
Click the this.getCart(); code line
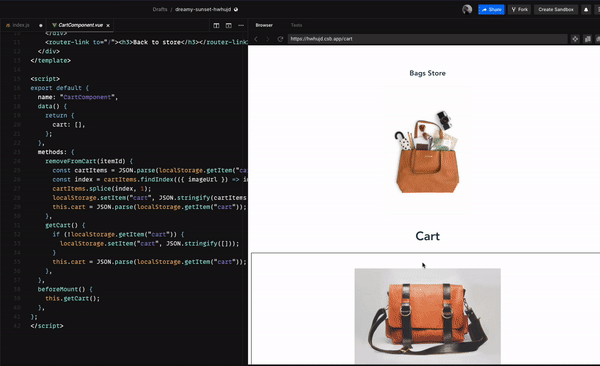pyautogui.click(x=72, y=298)
